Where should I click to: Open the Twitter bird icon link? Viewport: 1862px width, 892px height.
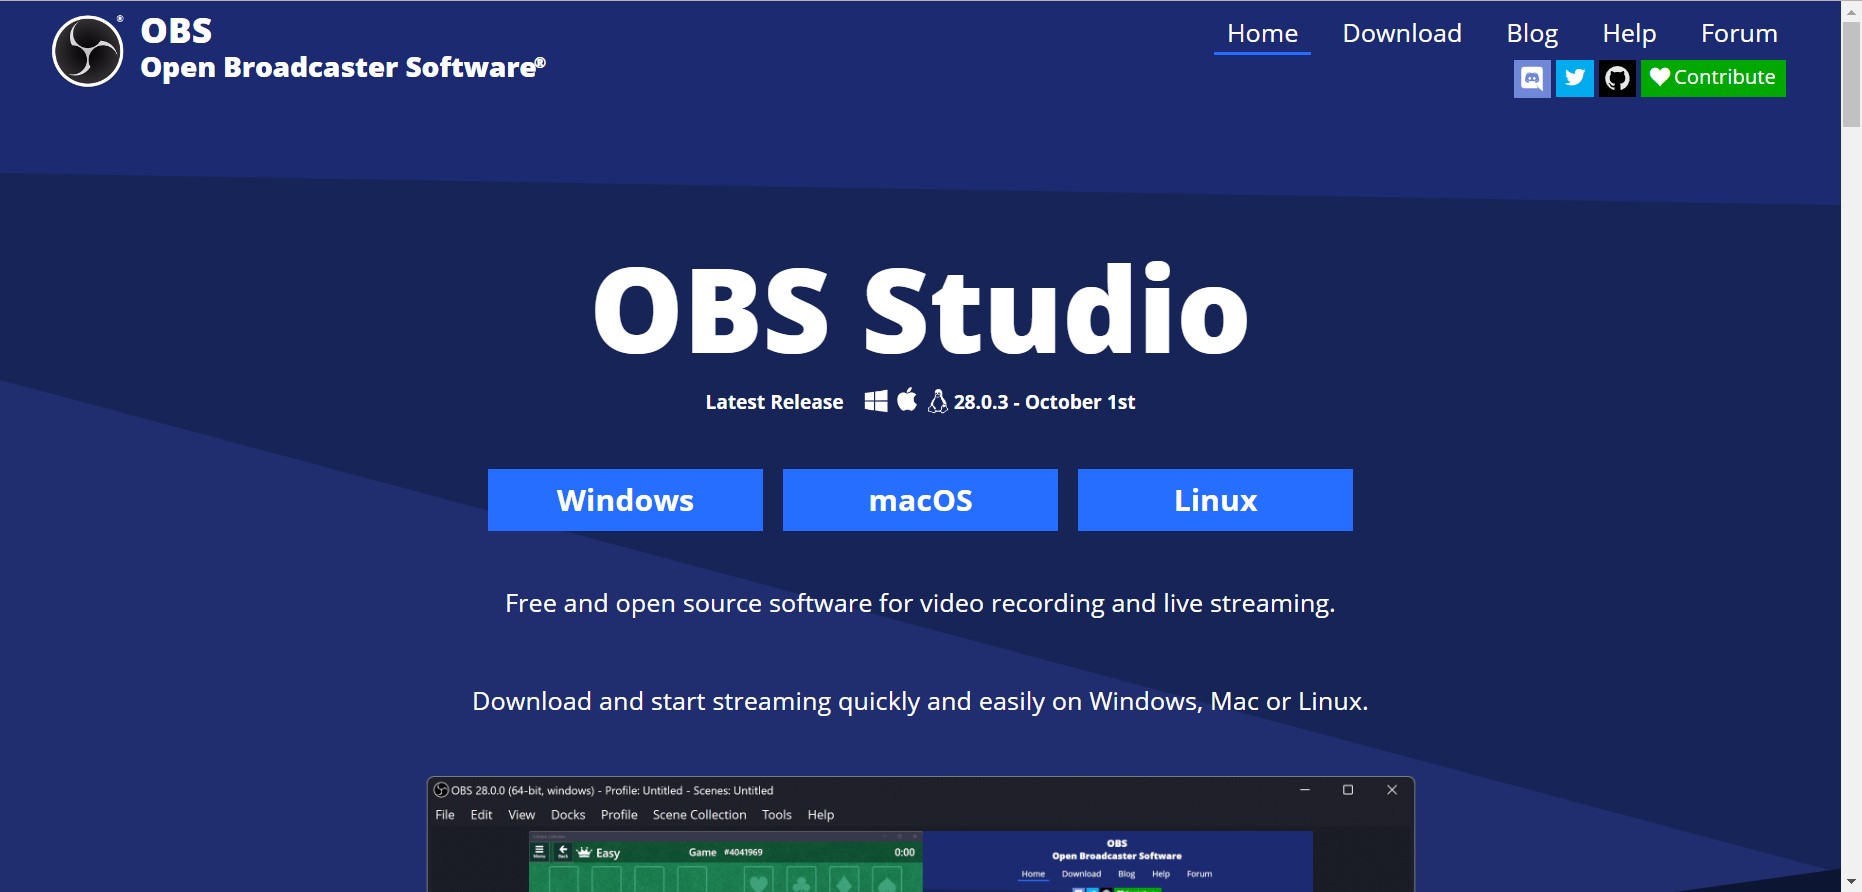pyautogui.click(x=1575, y=78)
